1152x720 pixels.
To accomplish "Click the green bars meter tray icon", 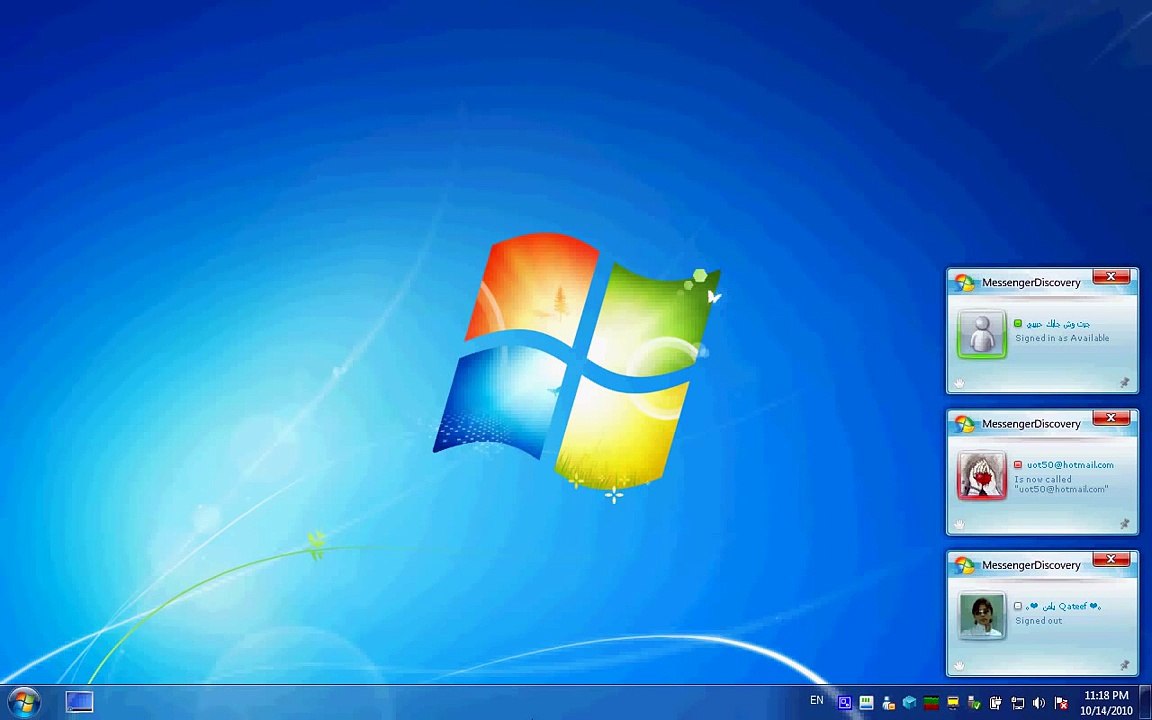I will 866,703.
